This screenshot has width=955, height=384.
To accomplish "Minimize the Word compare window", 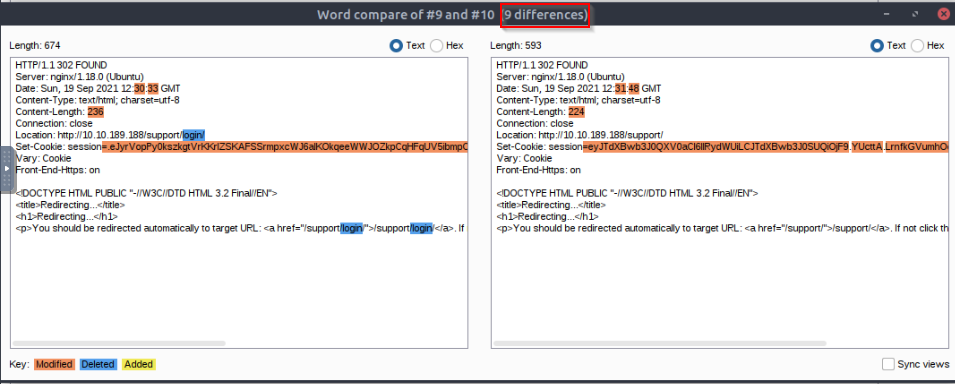I will [x=886, y=14].
